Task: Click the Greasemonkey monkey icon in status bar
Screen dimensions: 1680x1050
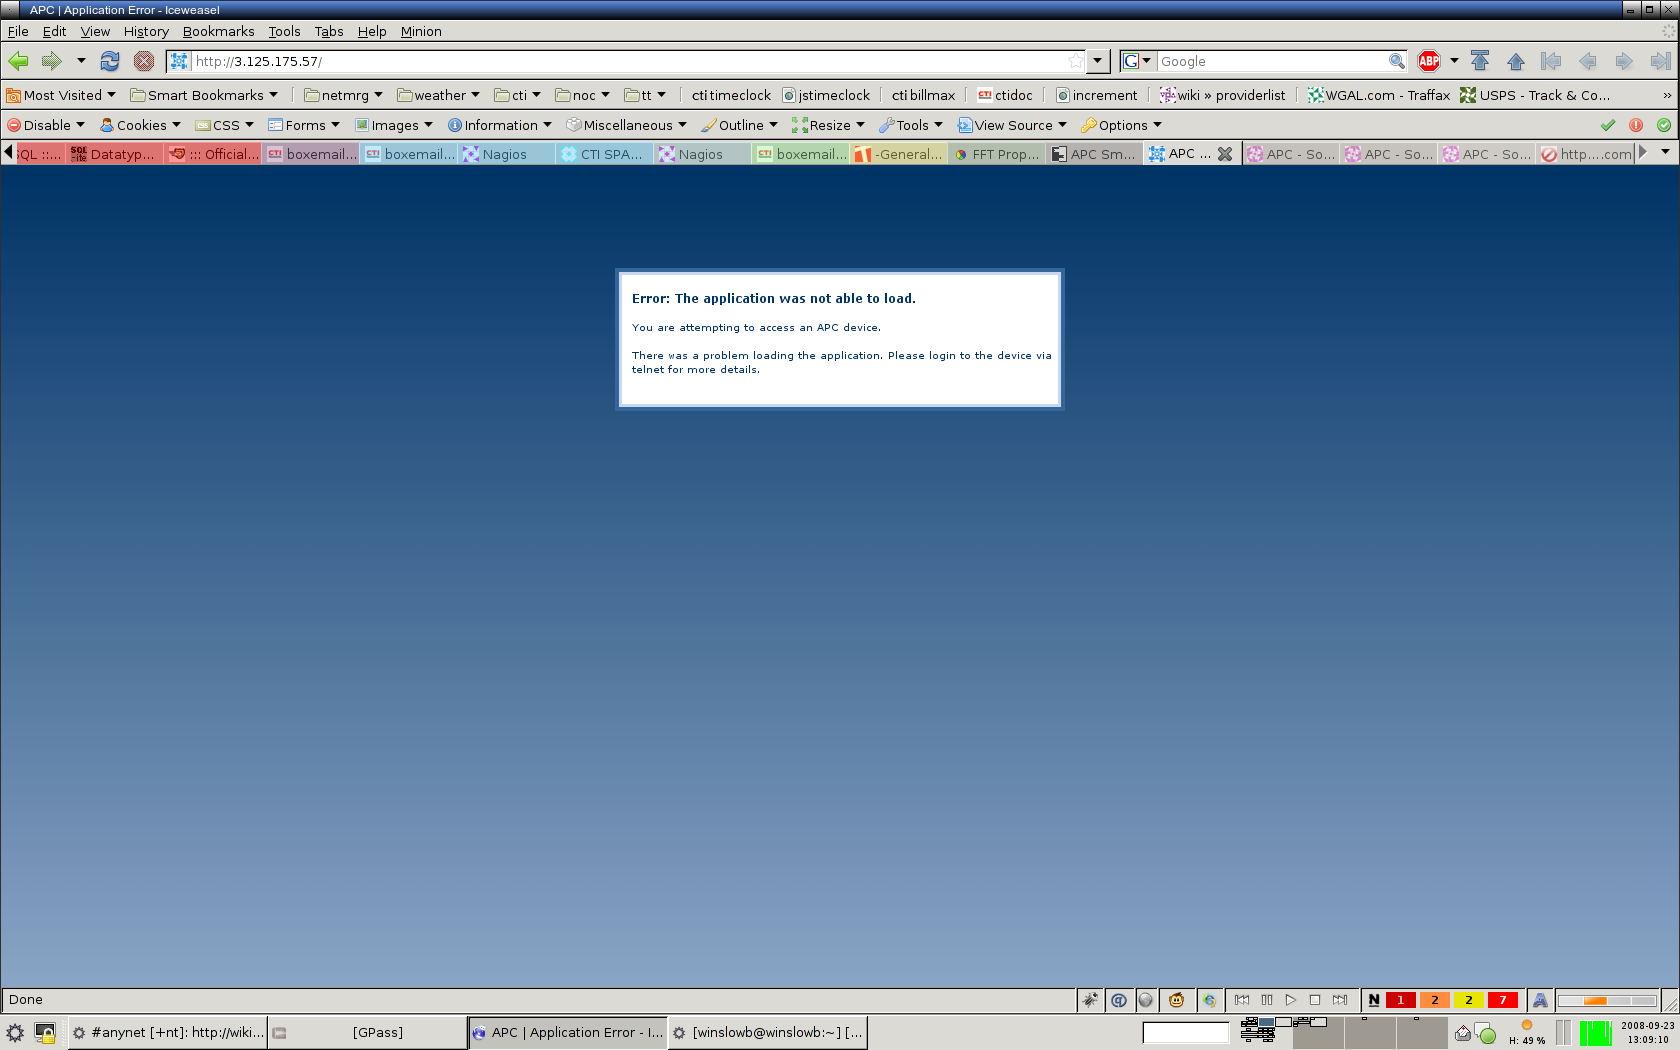Action: click(1177, 1000)
